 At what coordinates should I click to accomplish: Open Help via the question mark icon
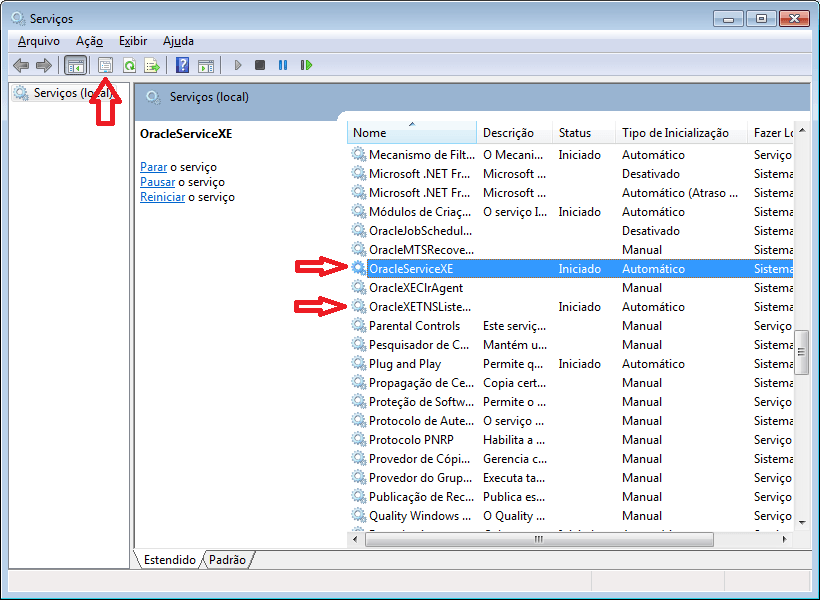183,64
